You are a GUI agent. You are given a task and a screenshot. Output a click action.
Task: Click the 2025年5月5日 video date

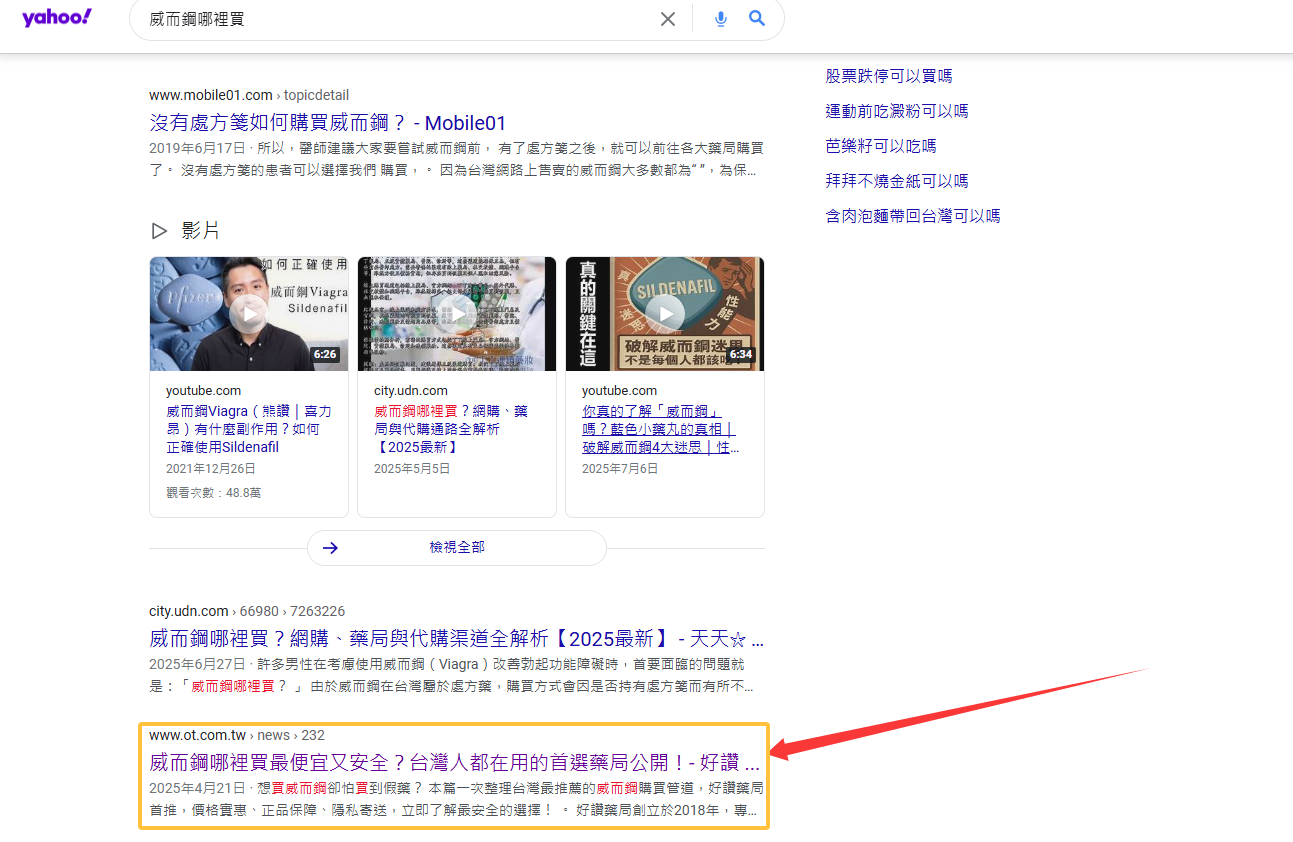(412, 468)
